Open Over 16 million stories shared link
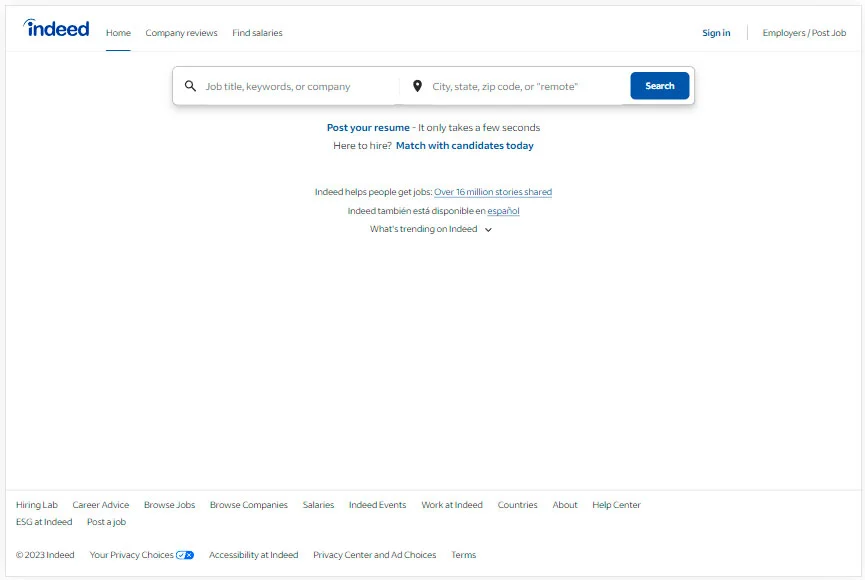This screenshot has height=580, width=865. click(x=493, y=192)
